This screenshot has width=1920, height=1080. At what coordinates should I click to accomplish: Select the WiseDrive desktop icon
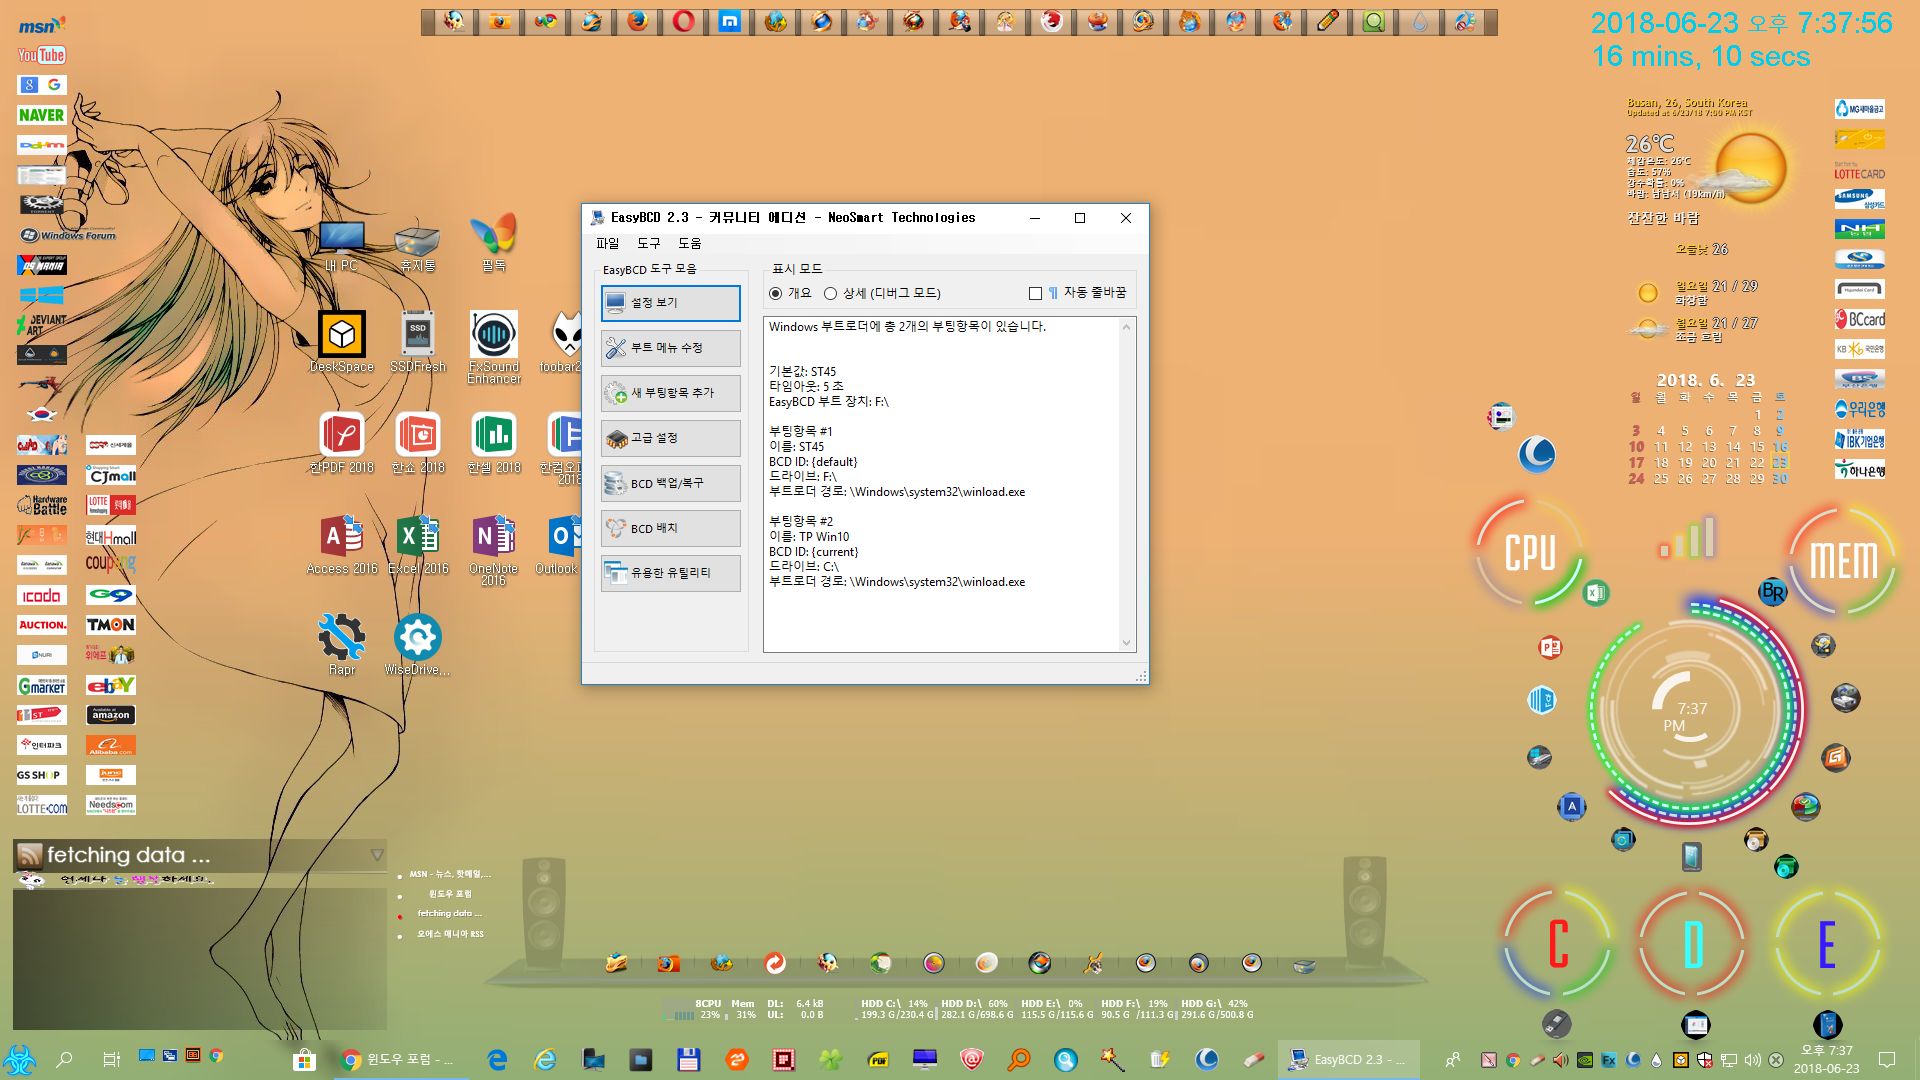coord(418,646)
